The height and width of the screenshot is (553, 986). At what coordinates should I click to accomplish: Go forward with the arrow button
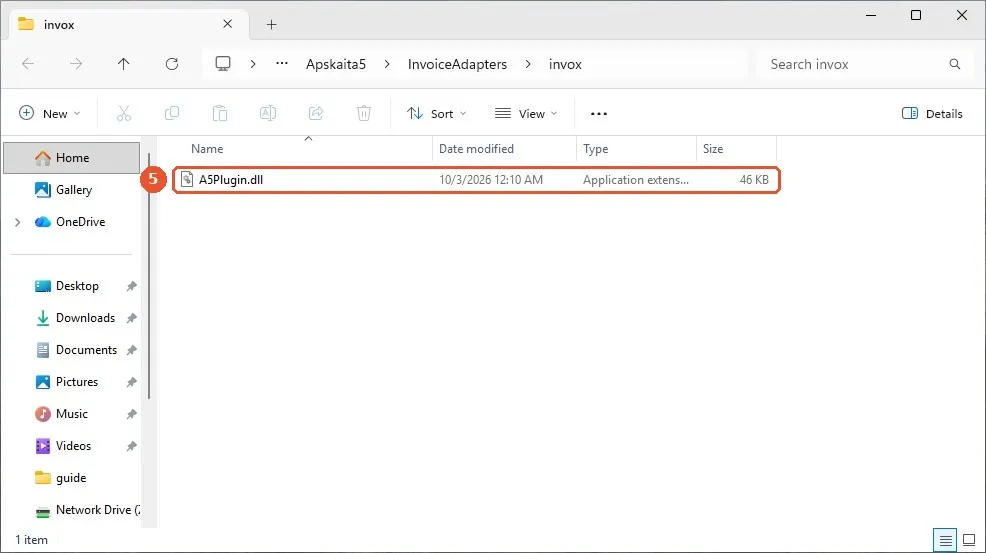pos(75,64)
